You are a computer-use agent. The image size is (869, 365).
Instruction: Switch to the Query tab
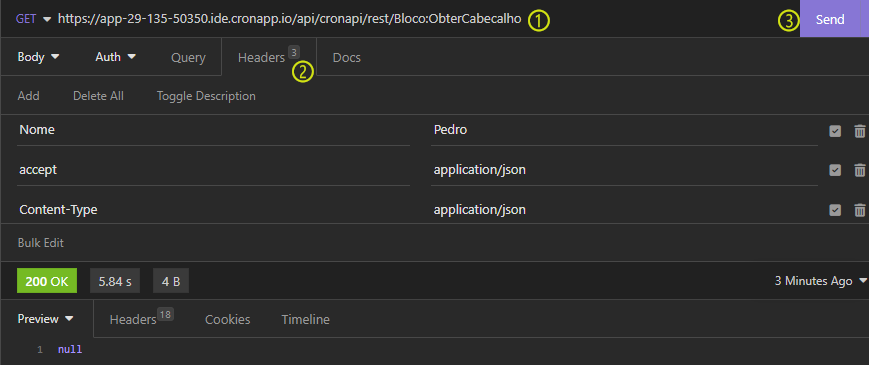tap(188, 58)
